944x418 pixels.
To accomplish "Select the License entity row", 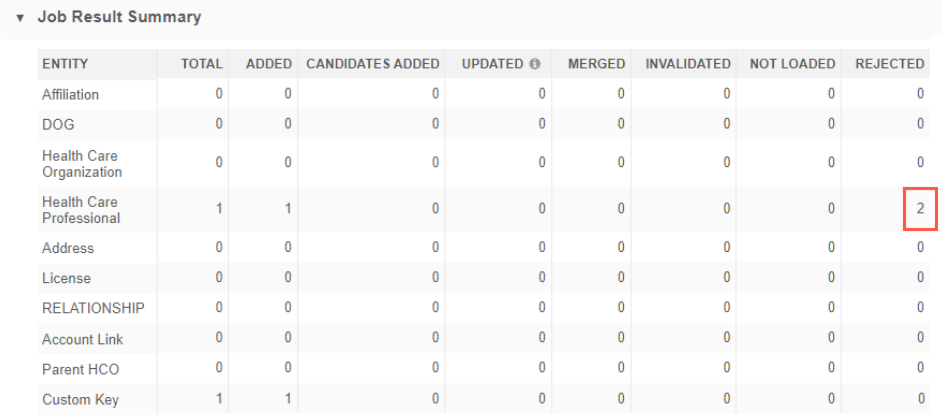I will [66, 278].
